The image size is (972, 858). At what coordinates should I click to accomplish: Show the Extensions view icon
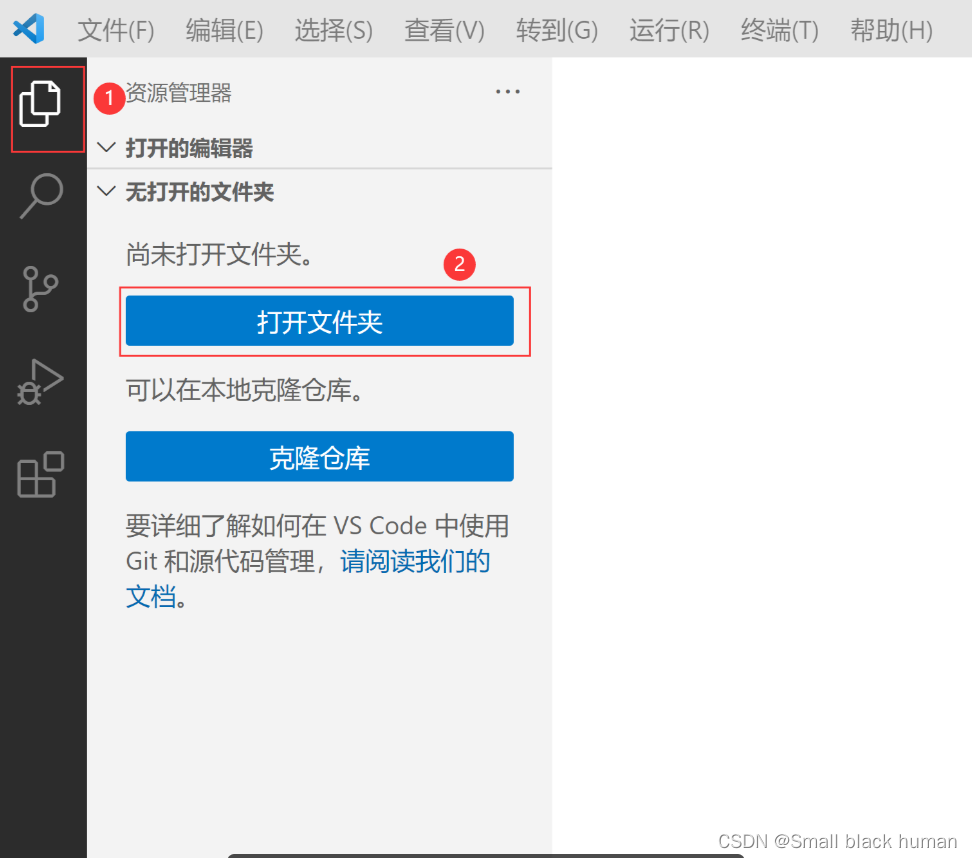(41, 475)
